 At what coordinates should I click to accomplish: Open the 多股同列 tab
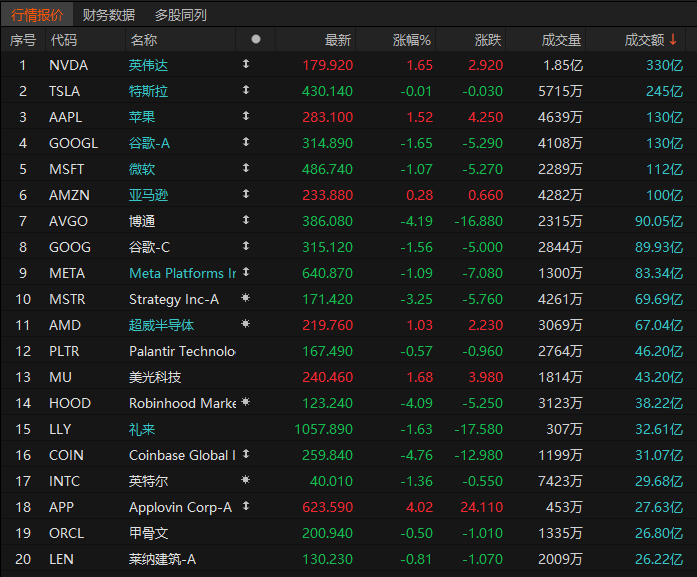[x=181, y=15]
